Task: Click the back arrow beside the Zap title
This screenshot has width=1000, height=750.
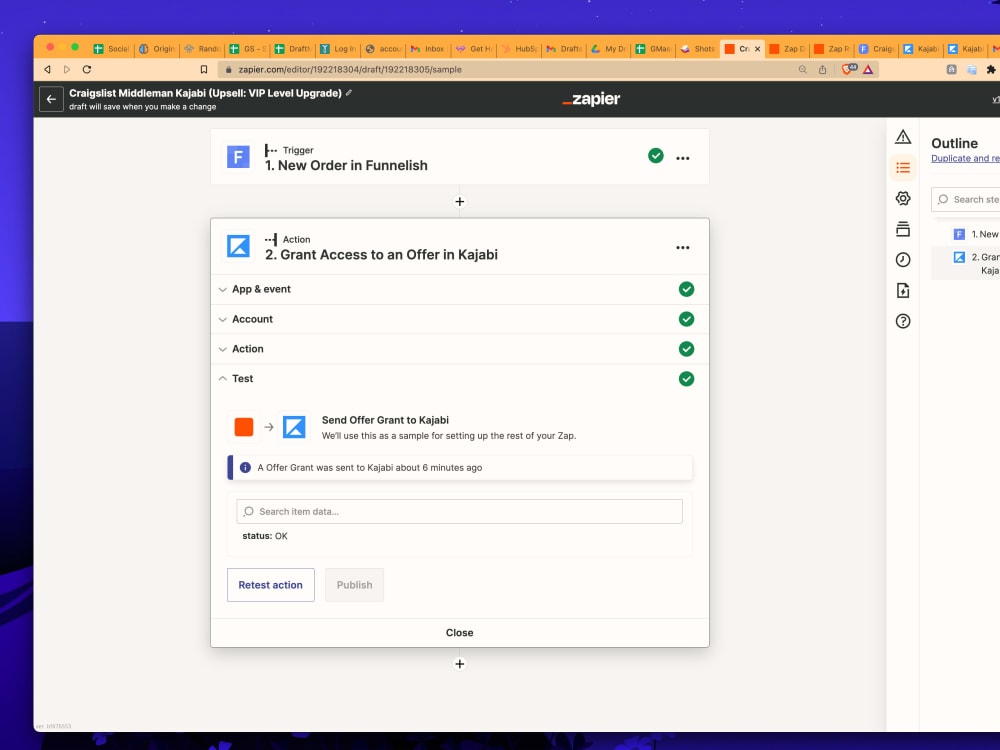Action: [50, 99]
